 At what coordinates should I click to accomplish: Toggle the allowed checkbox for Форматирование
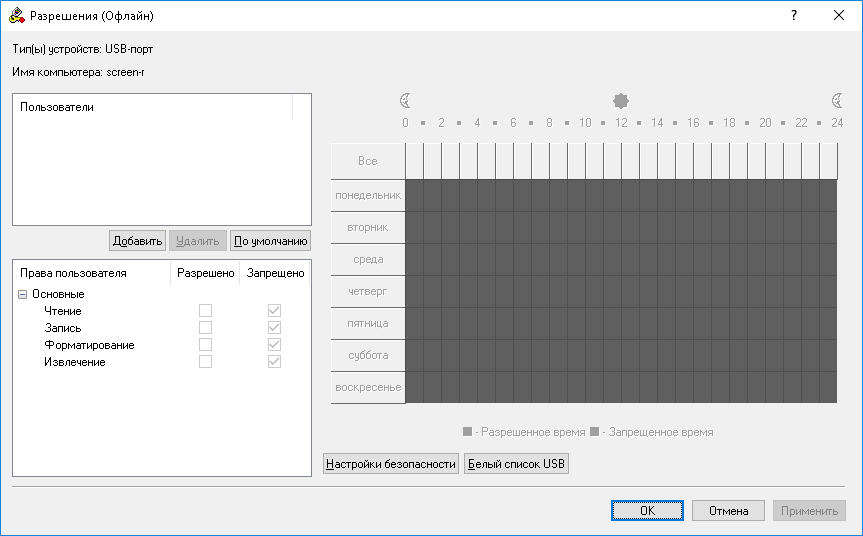tap(206, 345)
